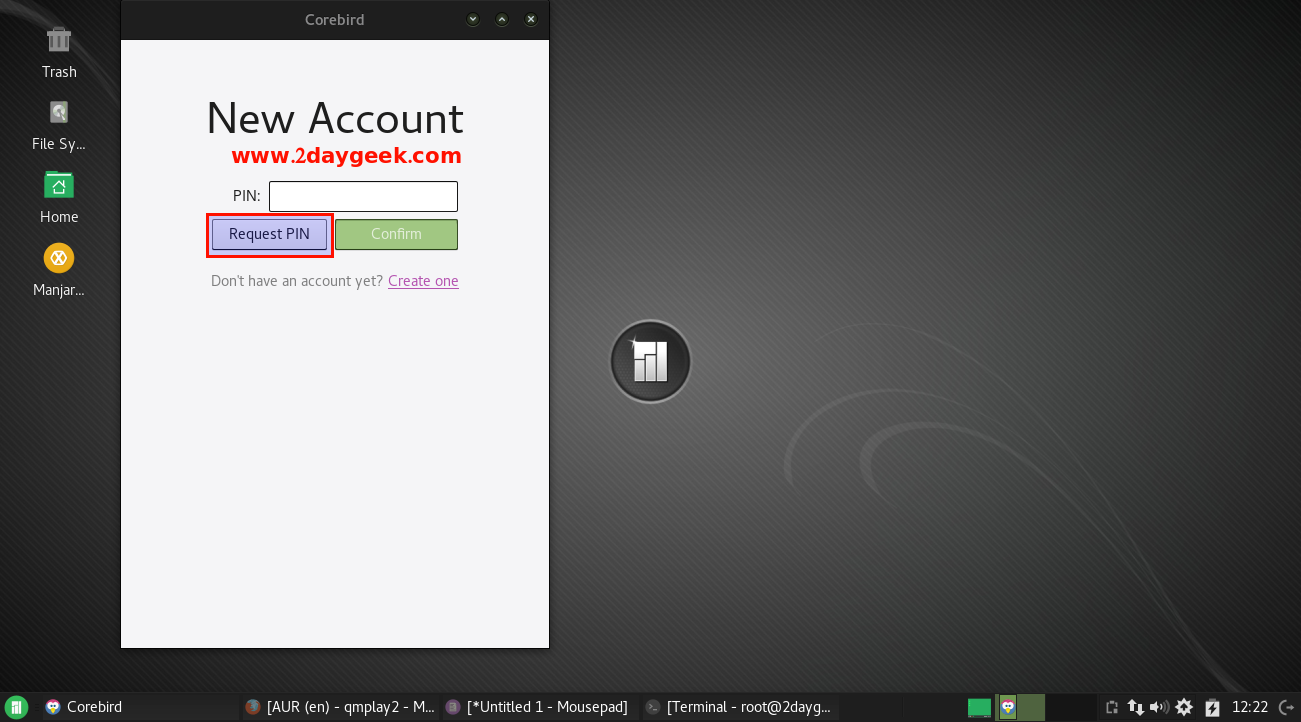This screenshot has height=722, width=1301.
Task: Open the Create one account link
Action: coord(423,281)
